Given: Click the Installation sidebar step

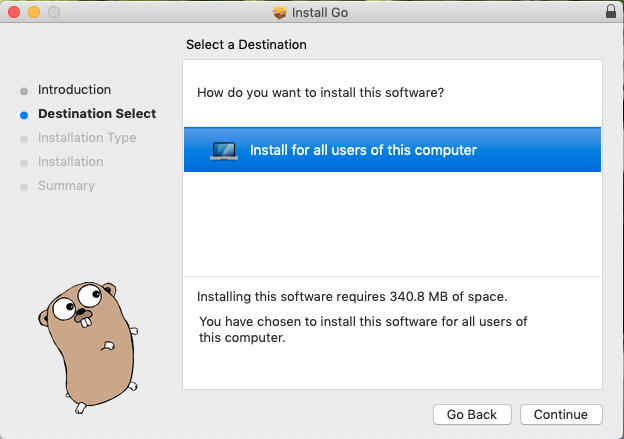Looking at the screenshot, I should pos(71,162).
